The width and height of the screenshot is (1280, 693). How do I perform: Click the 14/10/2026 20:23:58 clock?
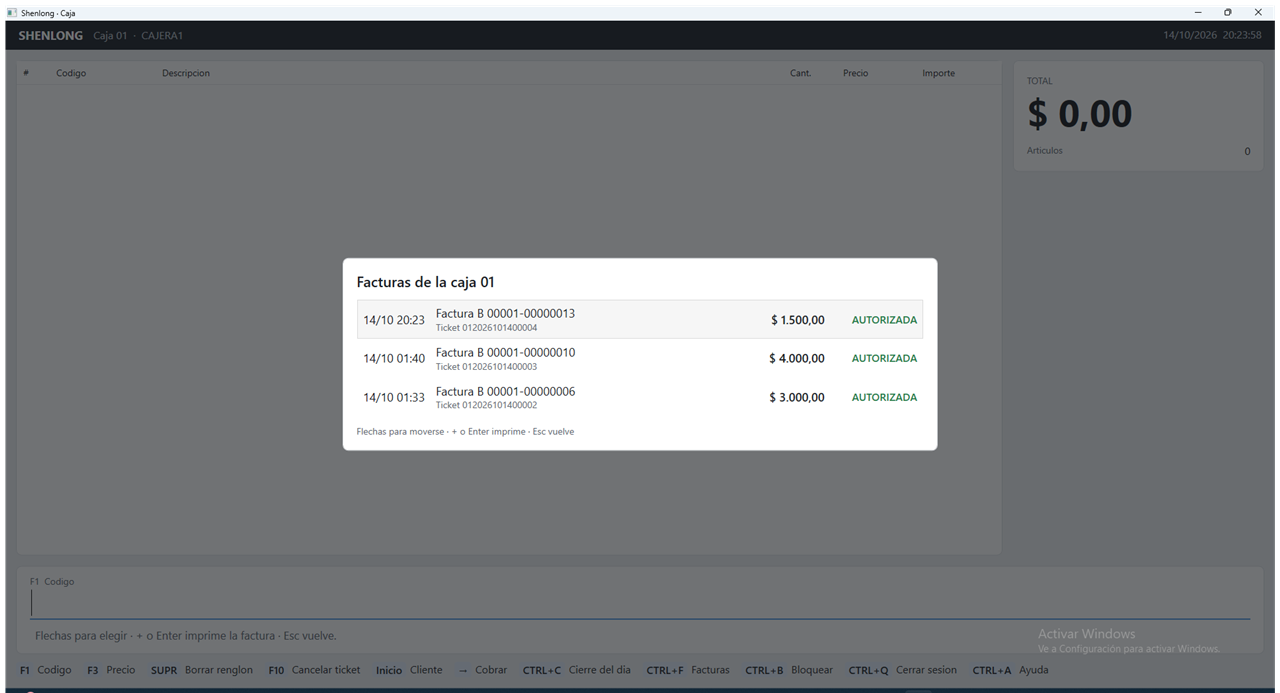(x=1212, y=35)
